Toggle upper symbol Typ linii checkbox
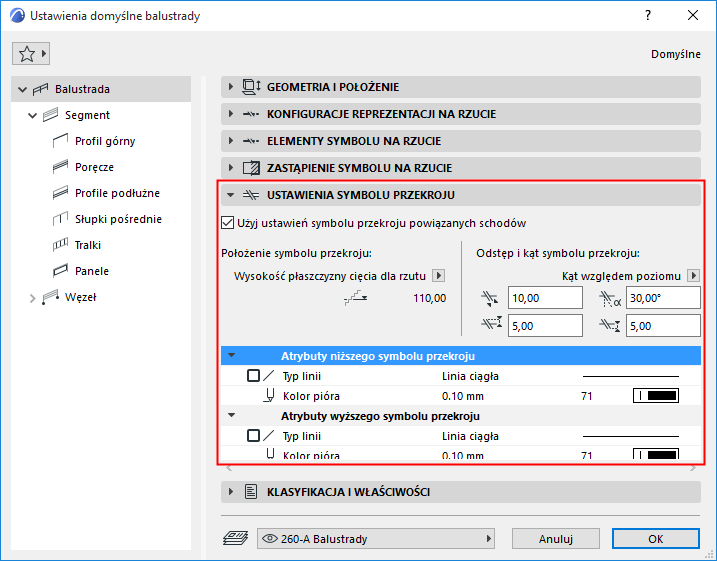Screen dimensions: 717x561 pos(253,436)
